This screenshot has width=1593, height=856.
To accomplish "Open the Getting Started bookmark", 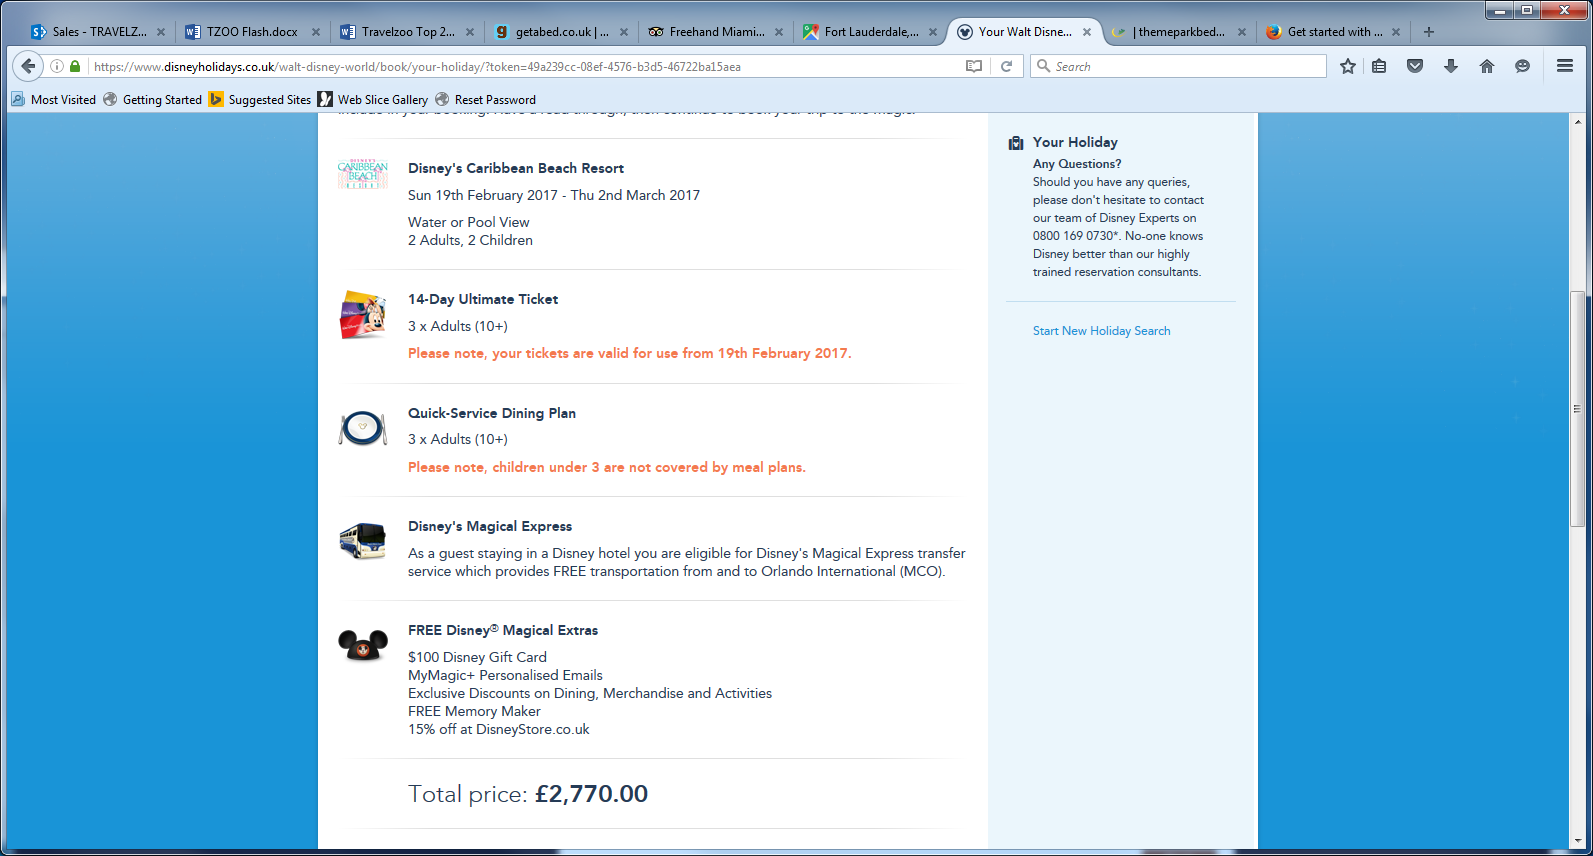I will click(153, 100).
